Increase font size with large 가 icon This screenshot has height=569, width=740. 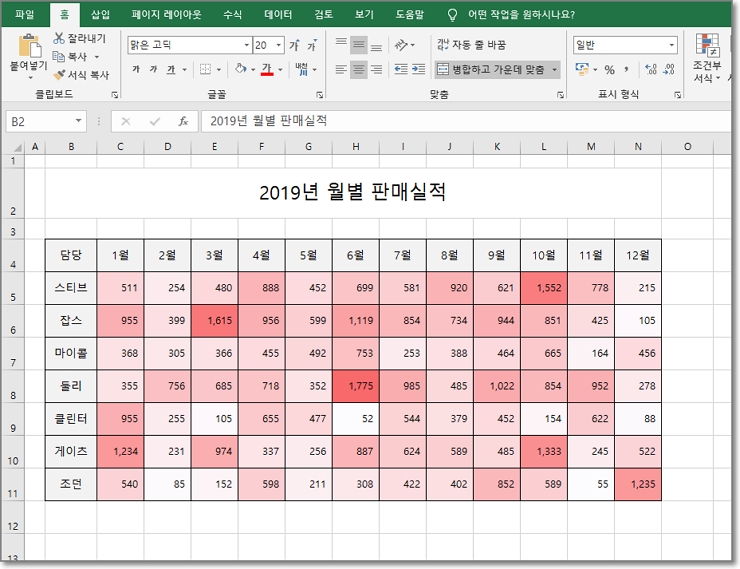coord(294,45)
